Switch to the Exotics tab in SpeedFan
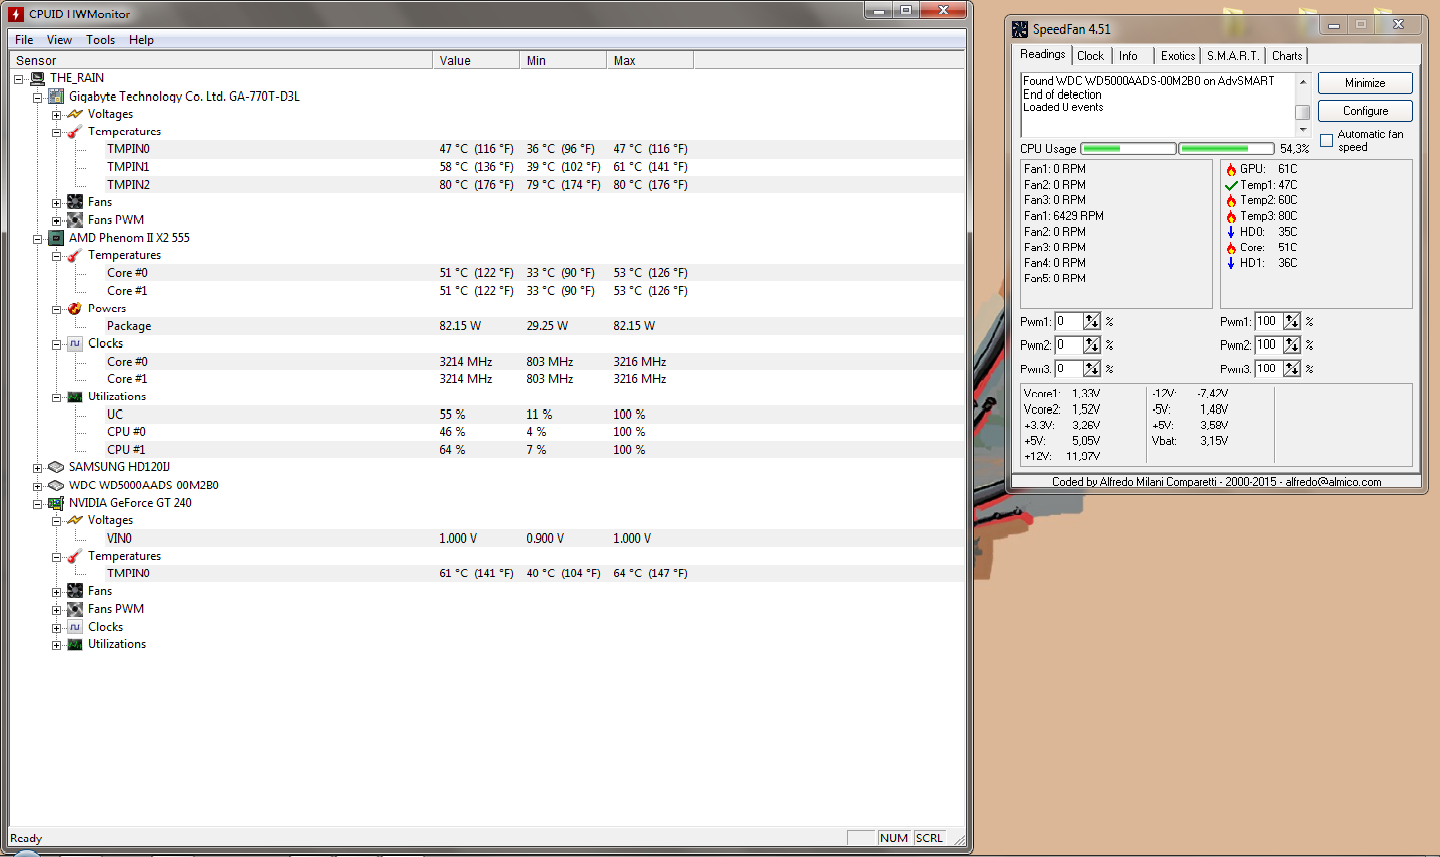 point(1178,56)
